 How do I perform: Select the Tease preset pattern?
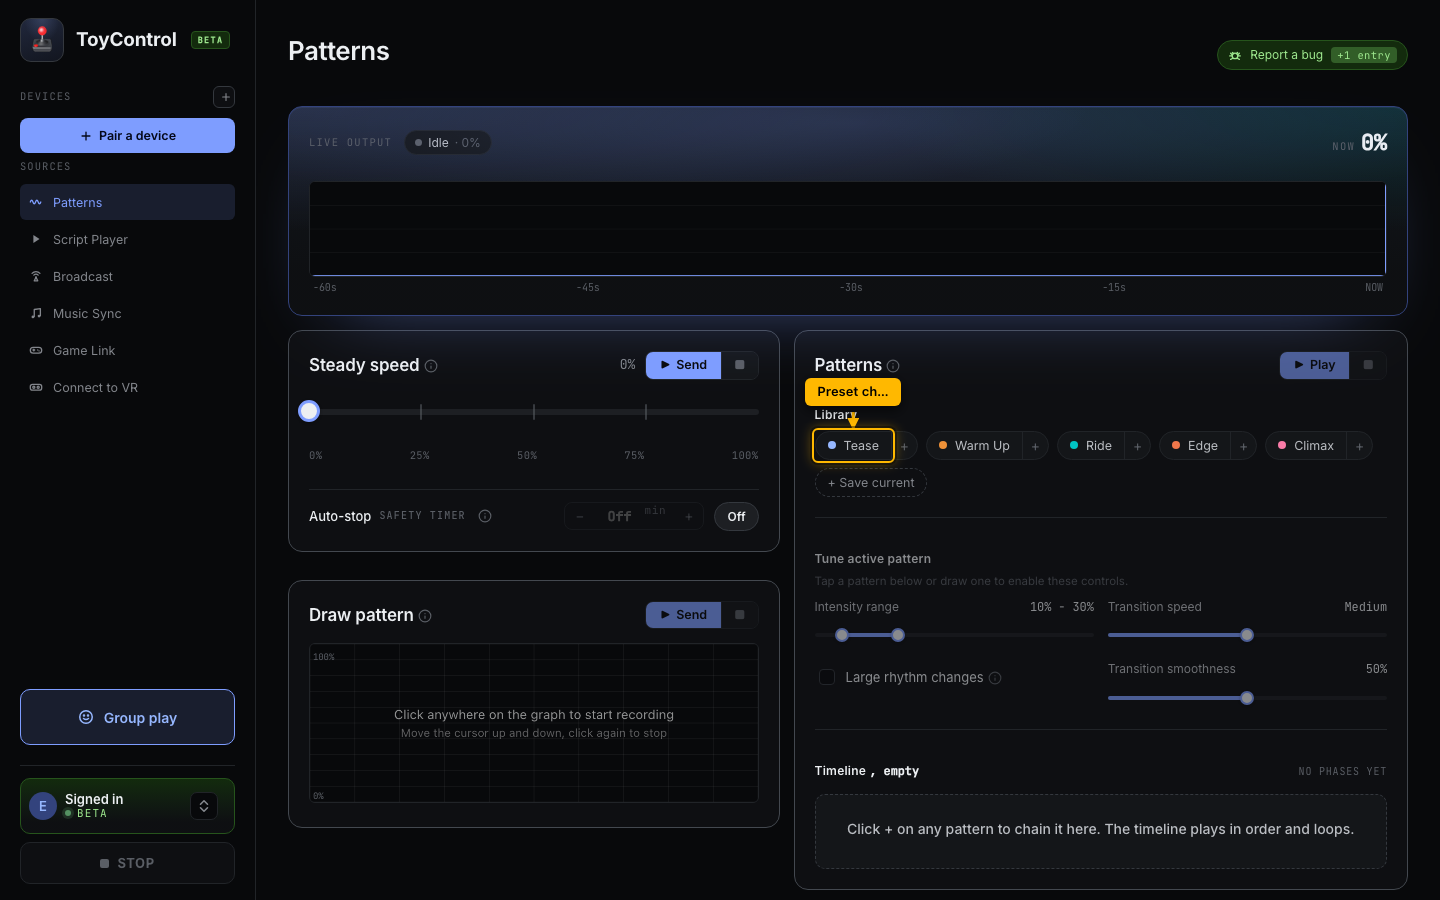[853, 446]
